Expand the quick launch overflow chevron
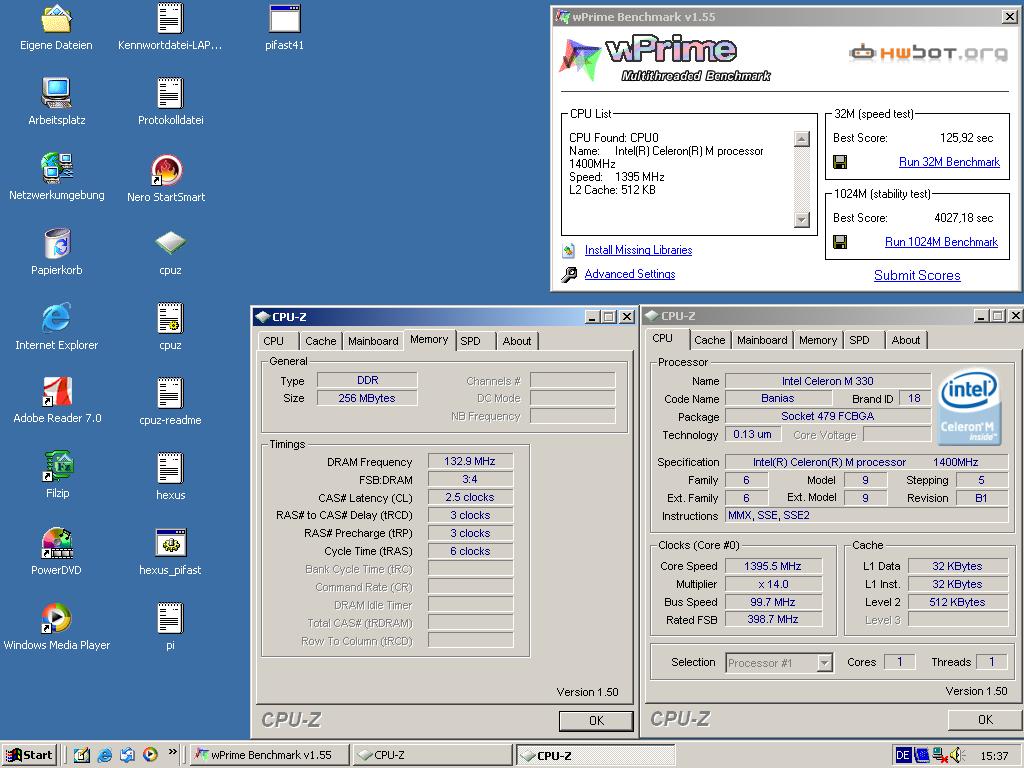 point(172,752)
